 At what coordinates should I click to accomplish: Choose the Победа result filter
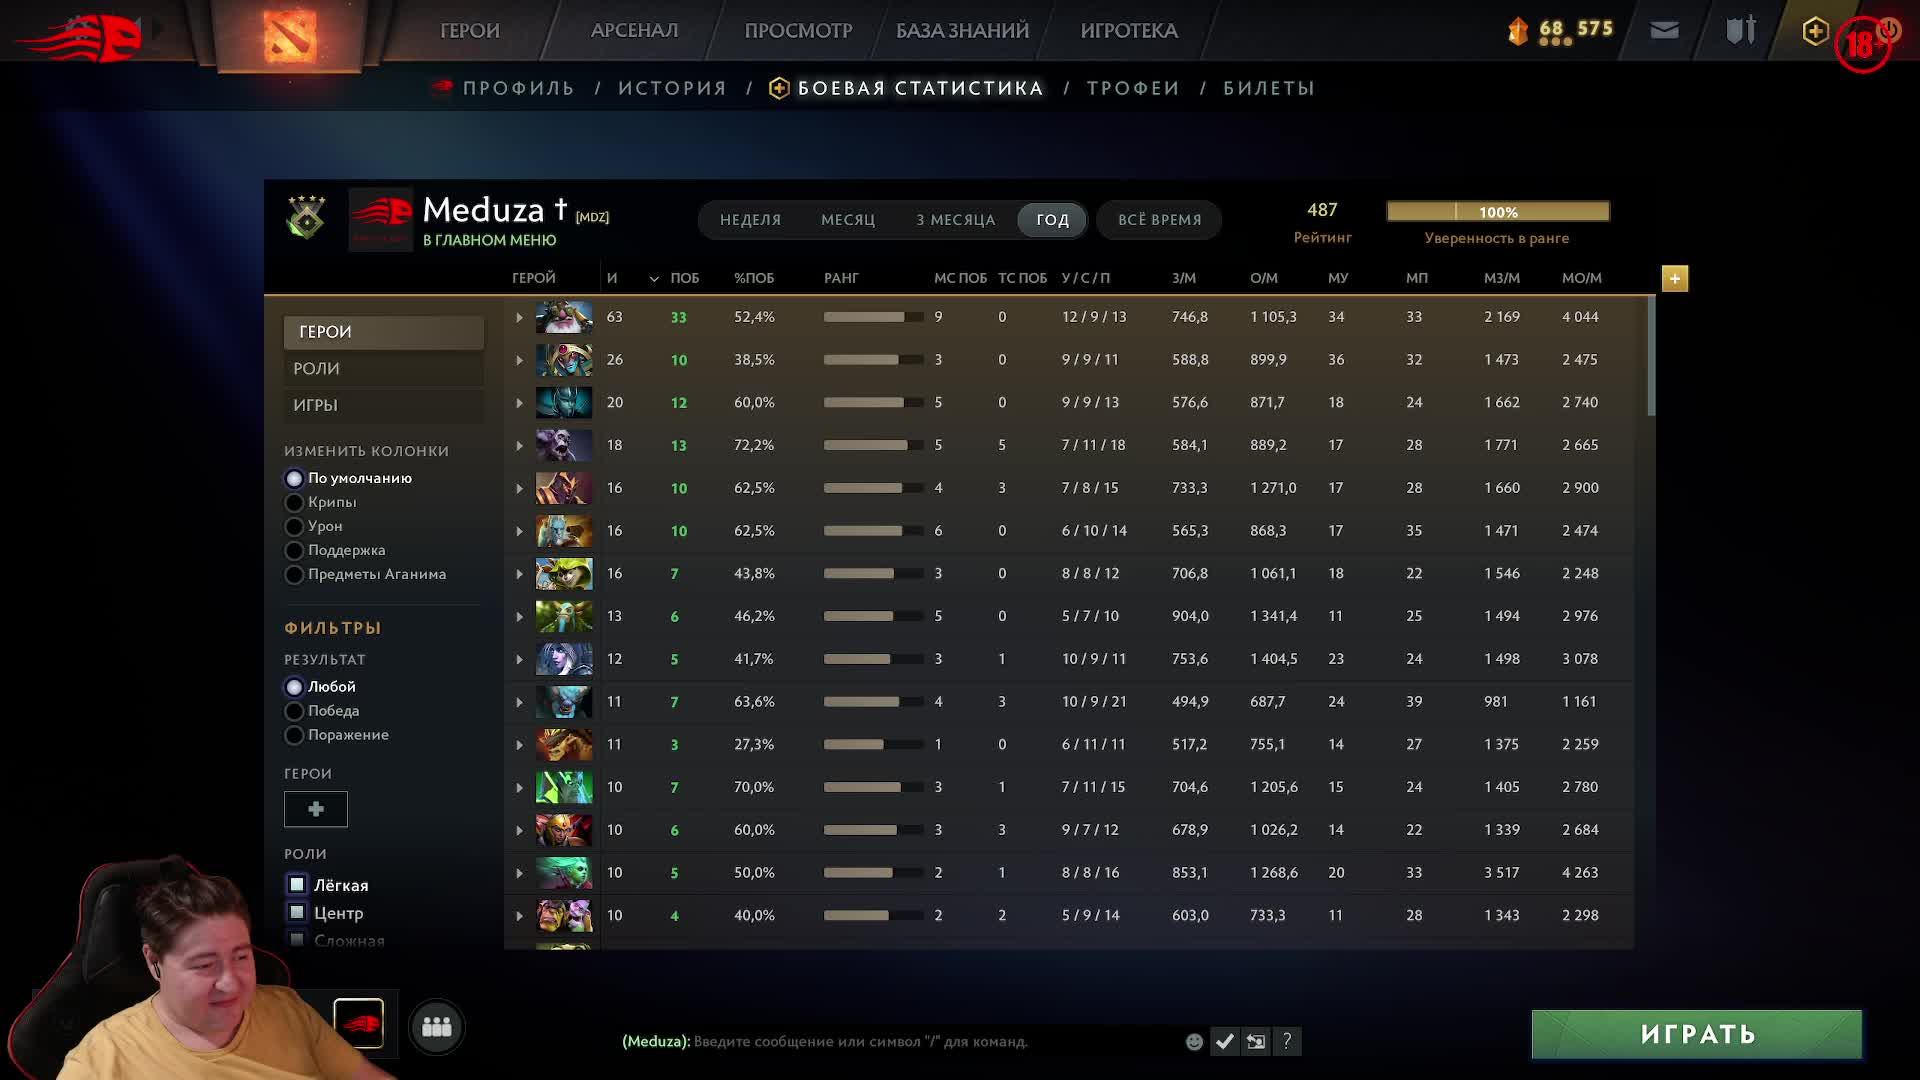click(294, 711)
